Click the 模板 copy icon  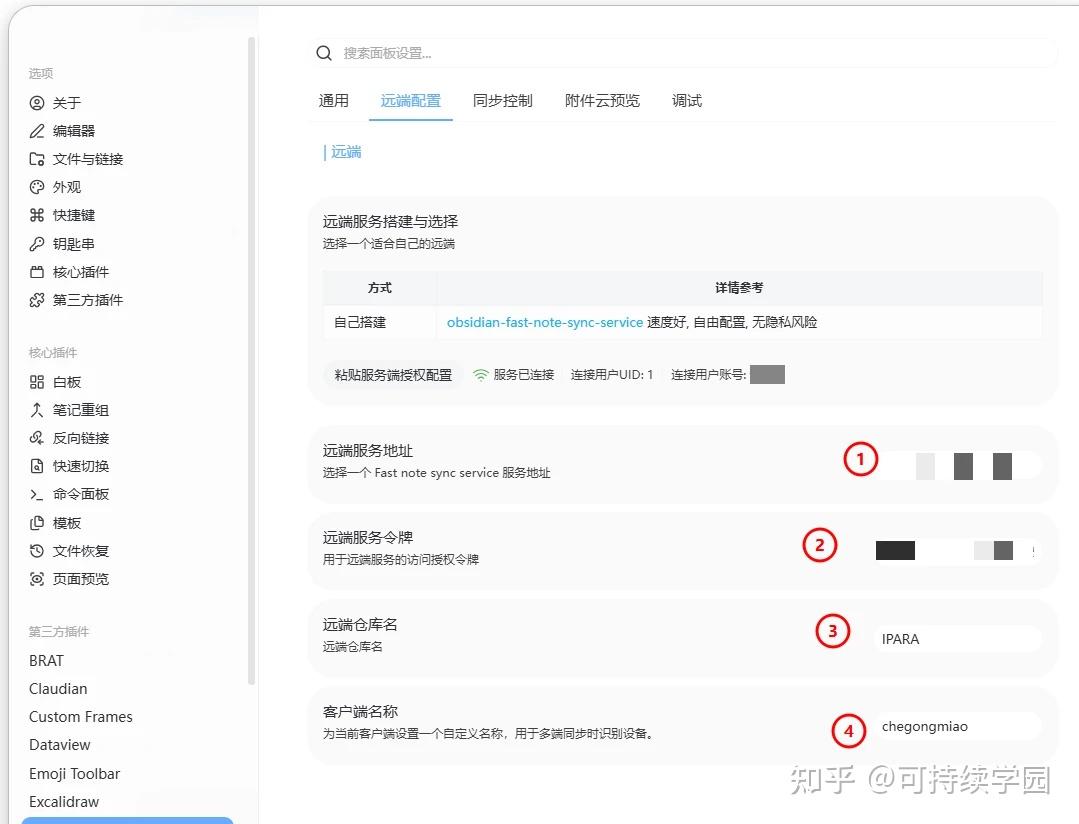(36, 523)
